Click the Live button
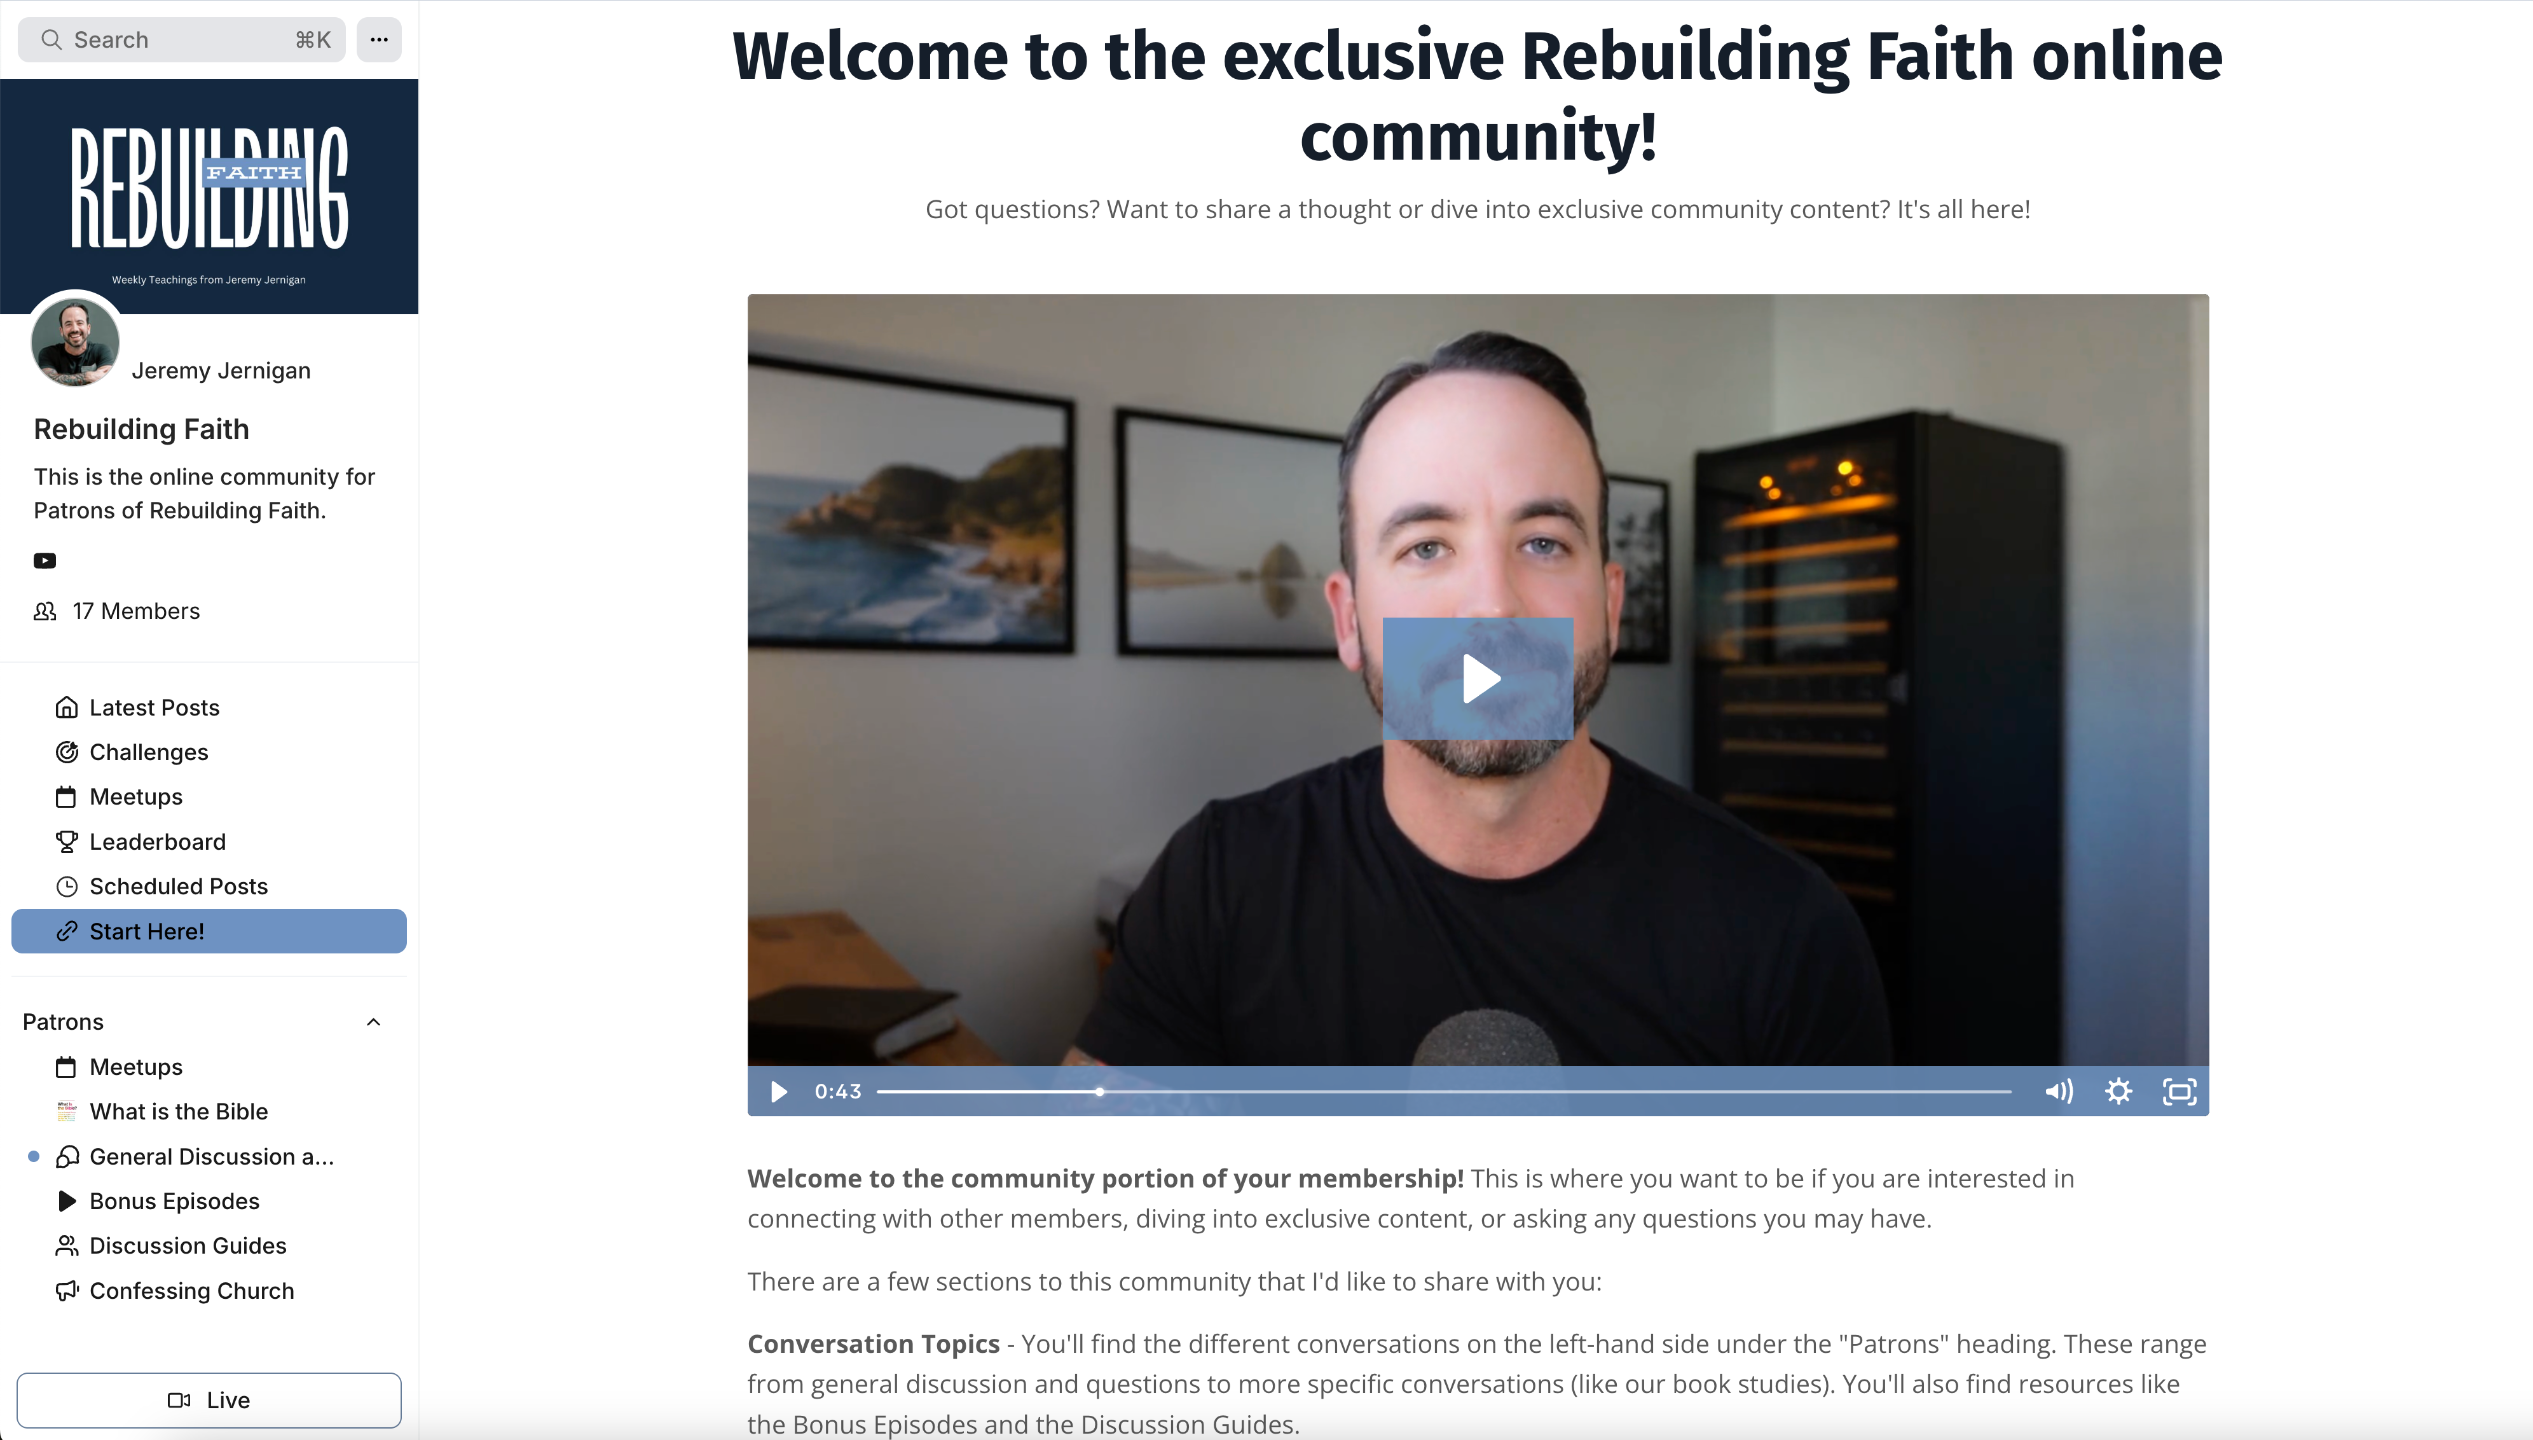The image size is (2533, 1440). click(209, 1400)
